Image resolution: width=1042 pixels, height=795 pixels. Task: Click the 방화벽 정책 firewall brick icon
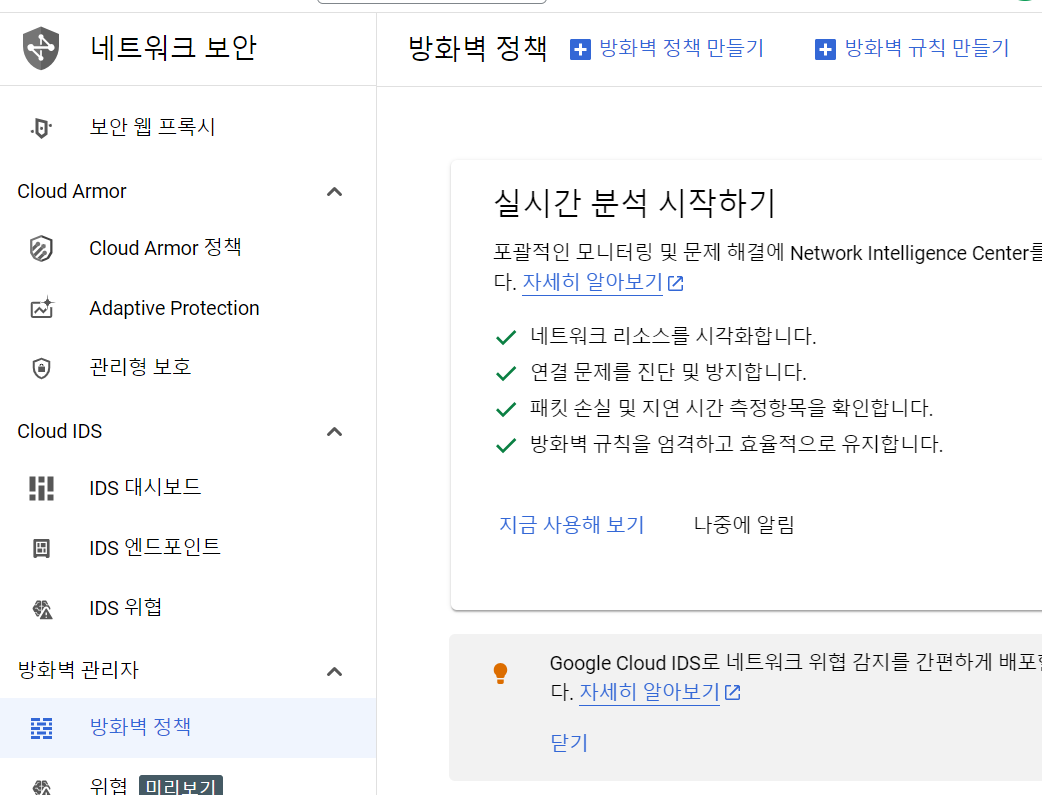click(41, 728)
